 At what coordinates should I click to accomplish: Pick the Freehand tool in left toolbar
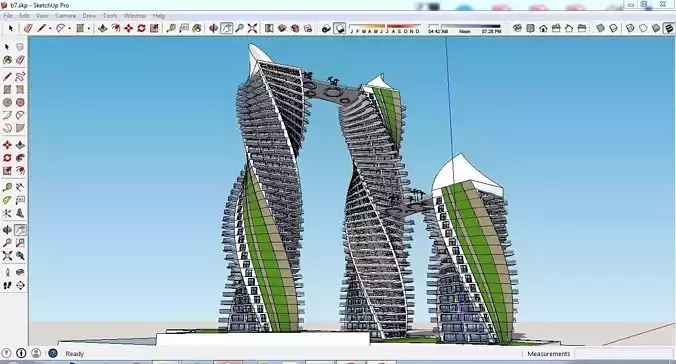click(x=20, y=77)
